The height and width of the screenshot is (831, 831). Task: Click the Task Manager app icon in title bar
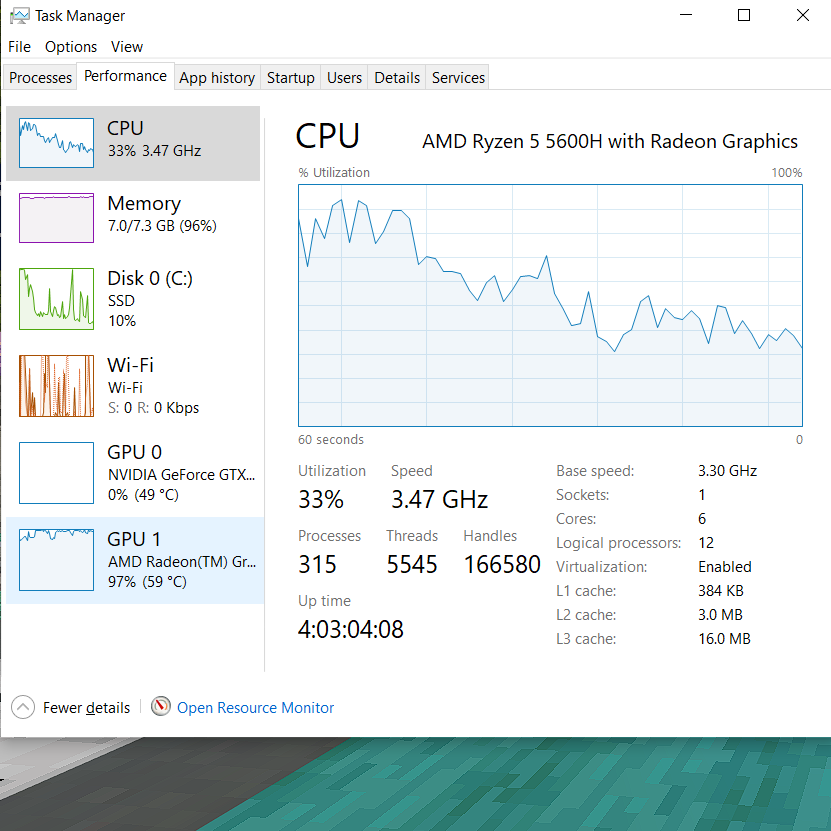[x=19, y=16]
